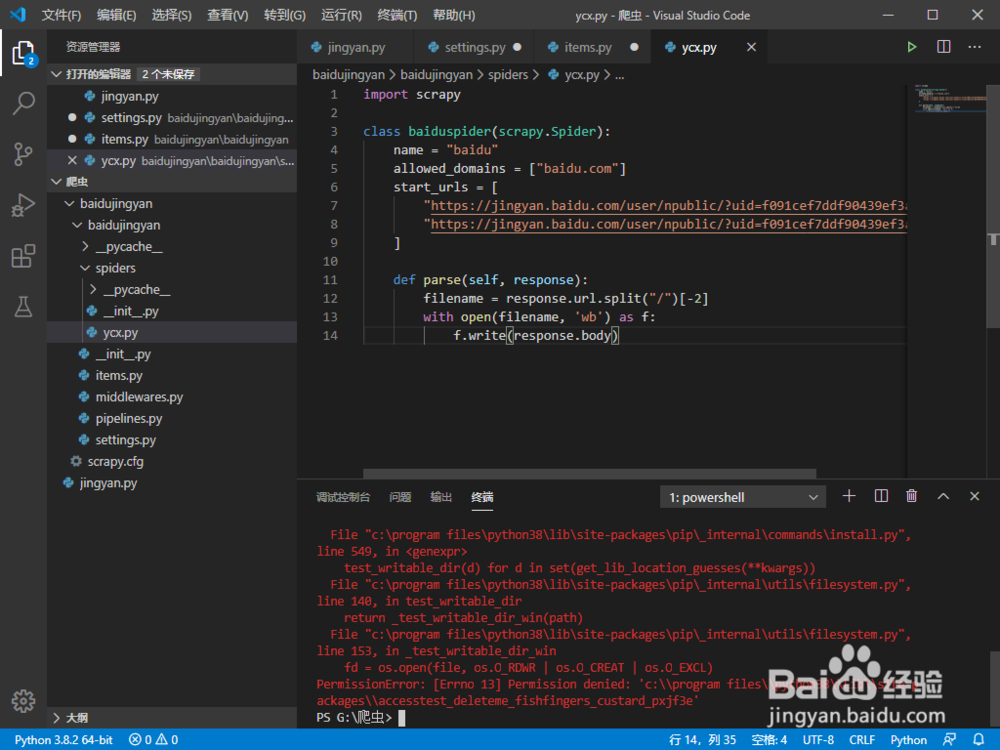The width and height of the screenshot is (1000, 750).
Task: Open editor More Actions ellipsis
Action: tap(974, 47)
